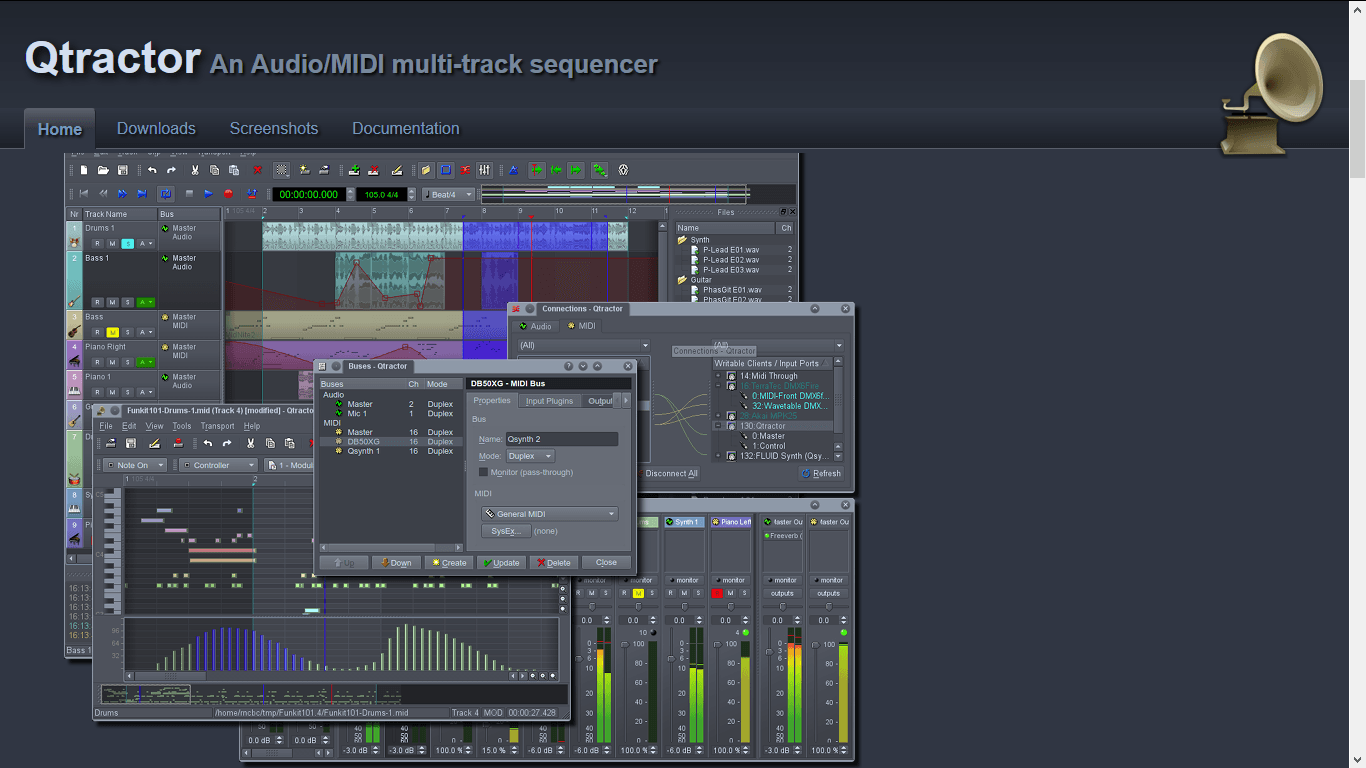Open the Documentation page tab
1366x768 pixels.
(406, 128)
